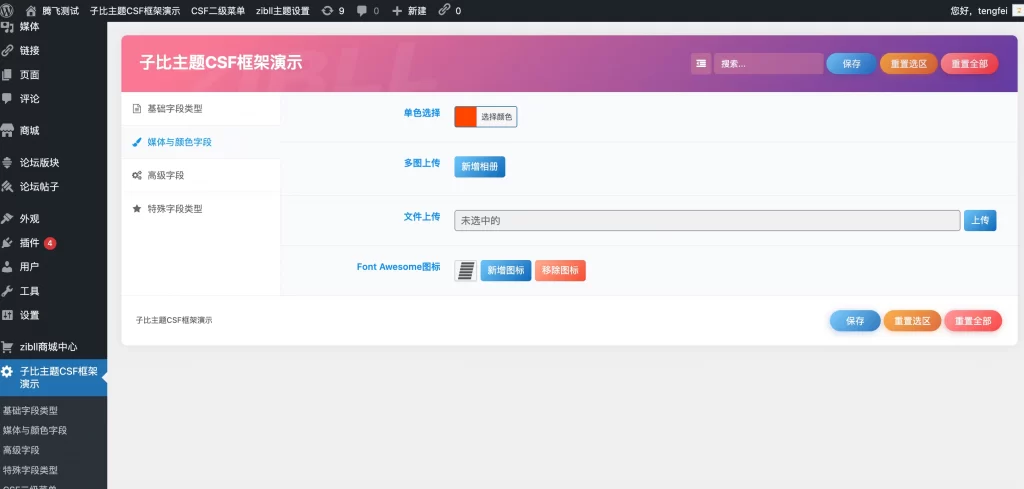The image size is (1024, 489).
Task: Open zibll商城中心 in the sidebar
Action: (x=48, y=347)
